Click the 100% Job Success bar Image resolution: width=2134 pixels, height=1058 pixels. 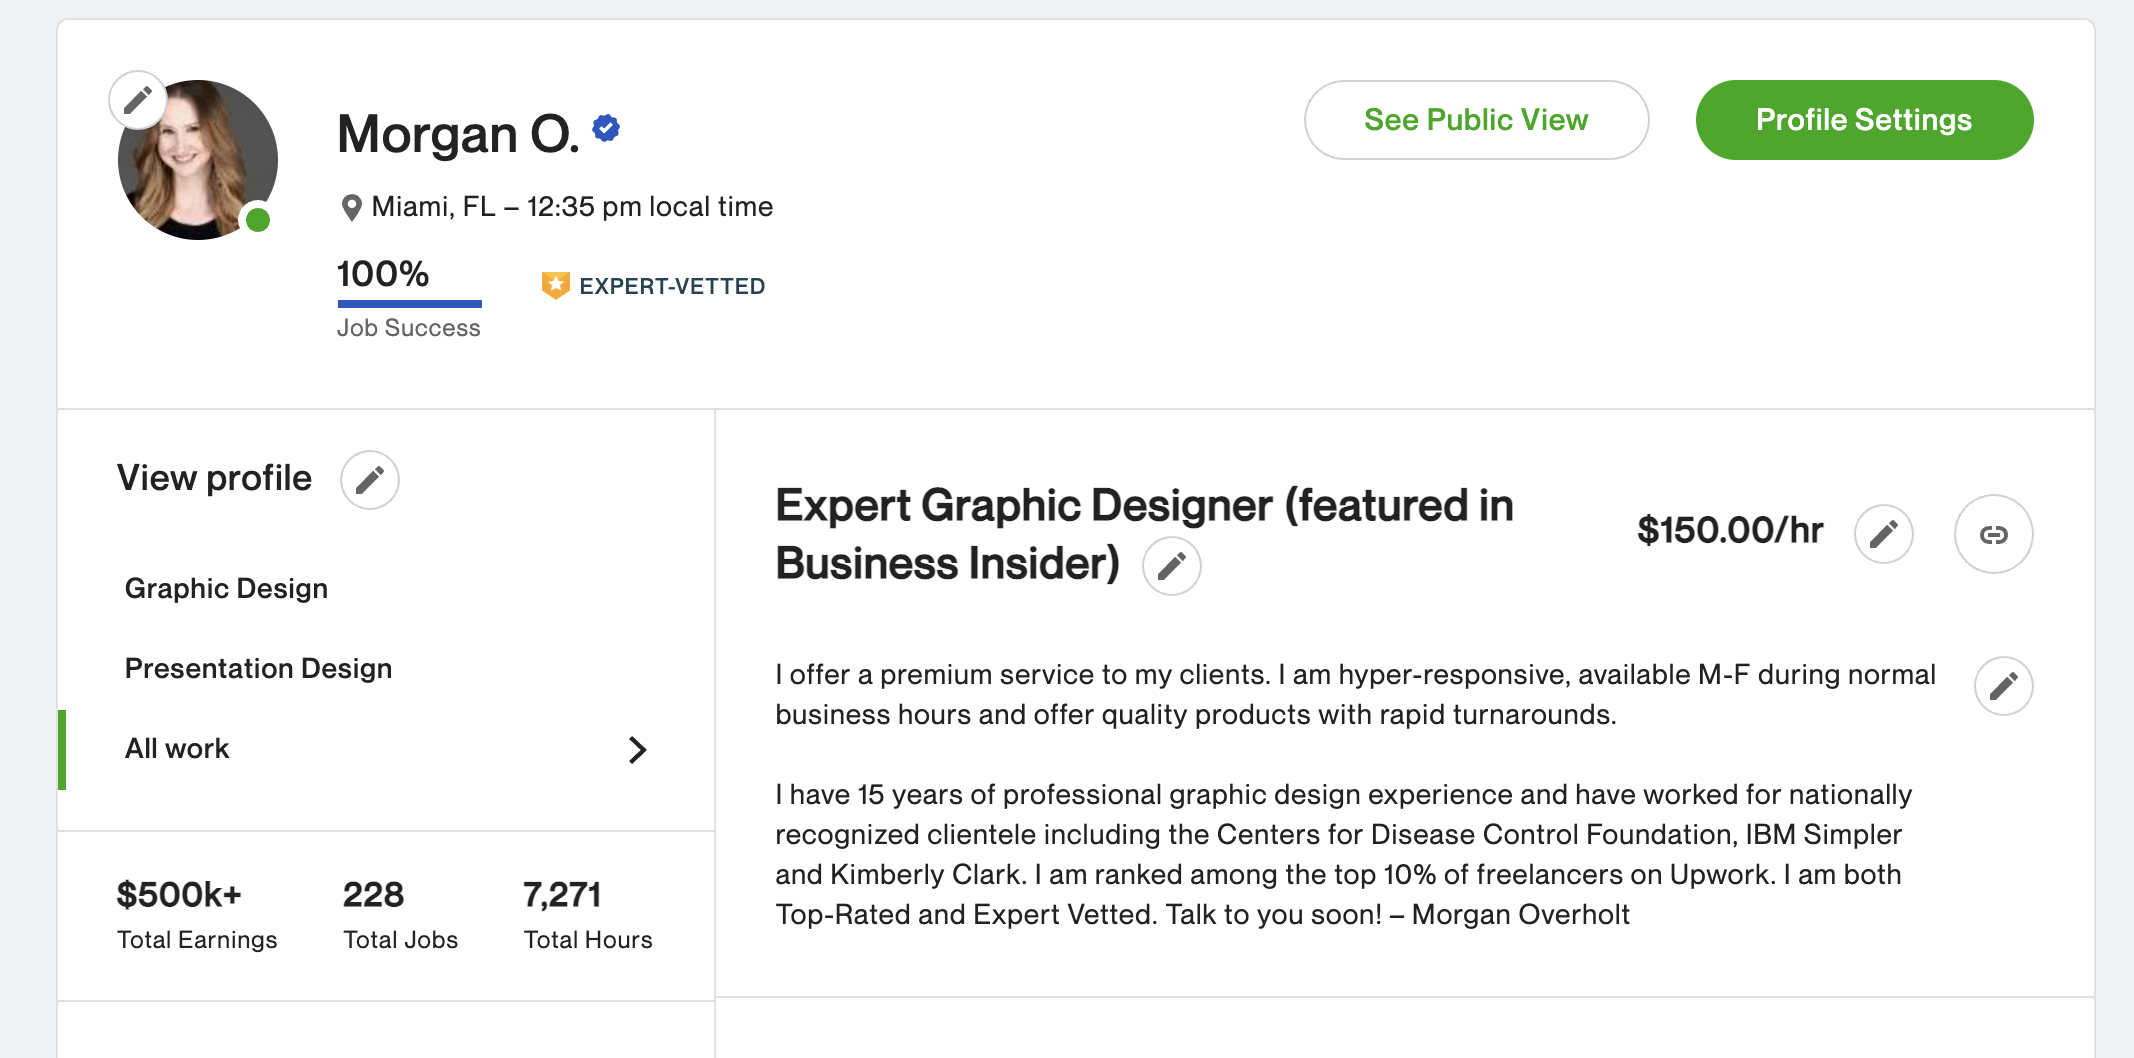pyautogui.click(x=409, y=303)
